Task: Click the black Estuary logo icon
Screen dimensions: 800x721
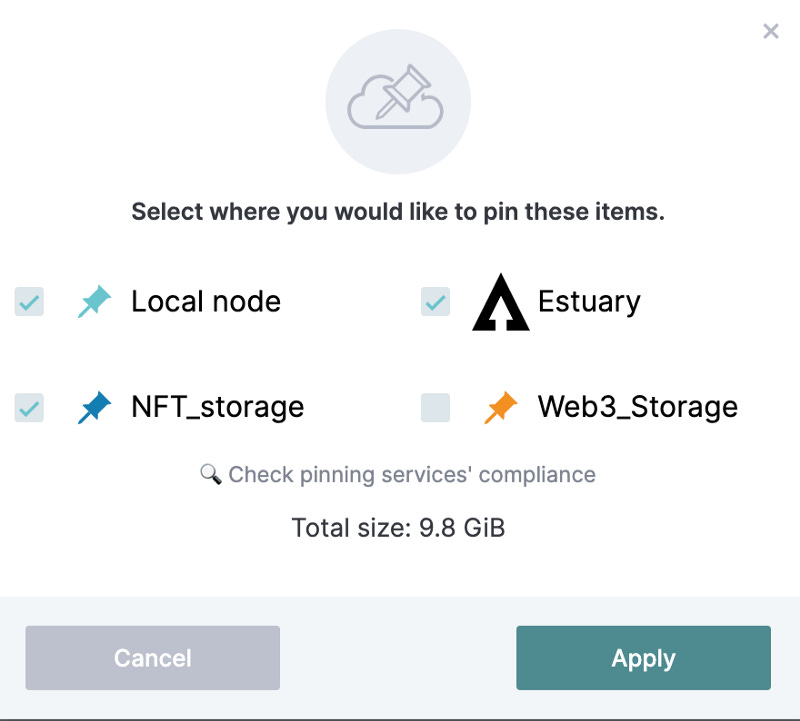Action: (x=500, y=302)
